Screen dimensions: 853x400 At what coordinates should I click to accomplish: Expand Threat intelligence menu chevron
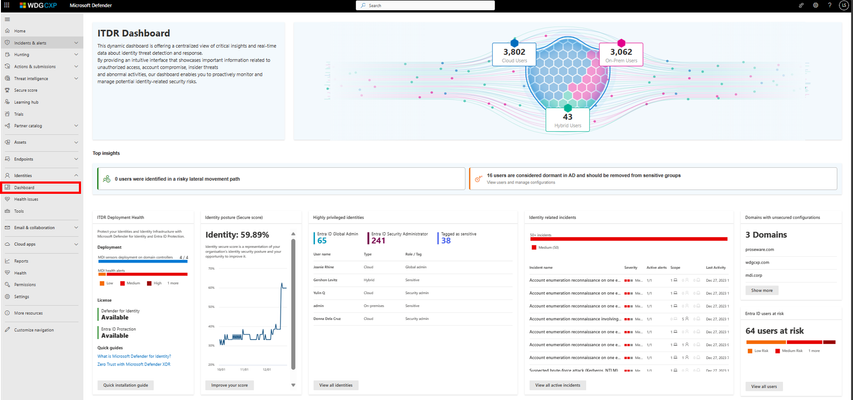click(76, 78)
